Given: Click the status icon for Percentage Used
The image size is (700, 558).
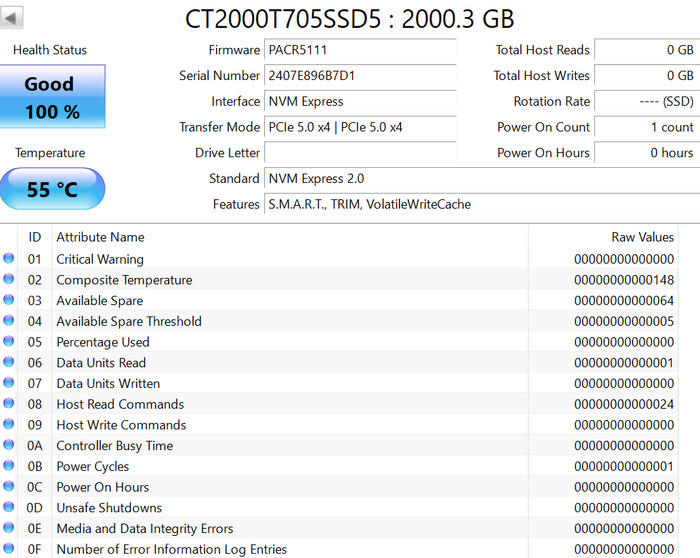Looking at the screenshot, I should 9,342.
